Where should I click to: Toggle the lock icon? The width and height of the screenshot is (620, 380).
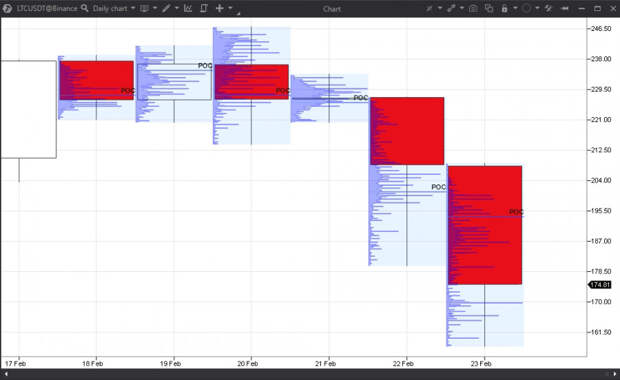[x=505, y=8]
